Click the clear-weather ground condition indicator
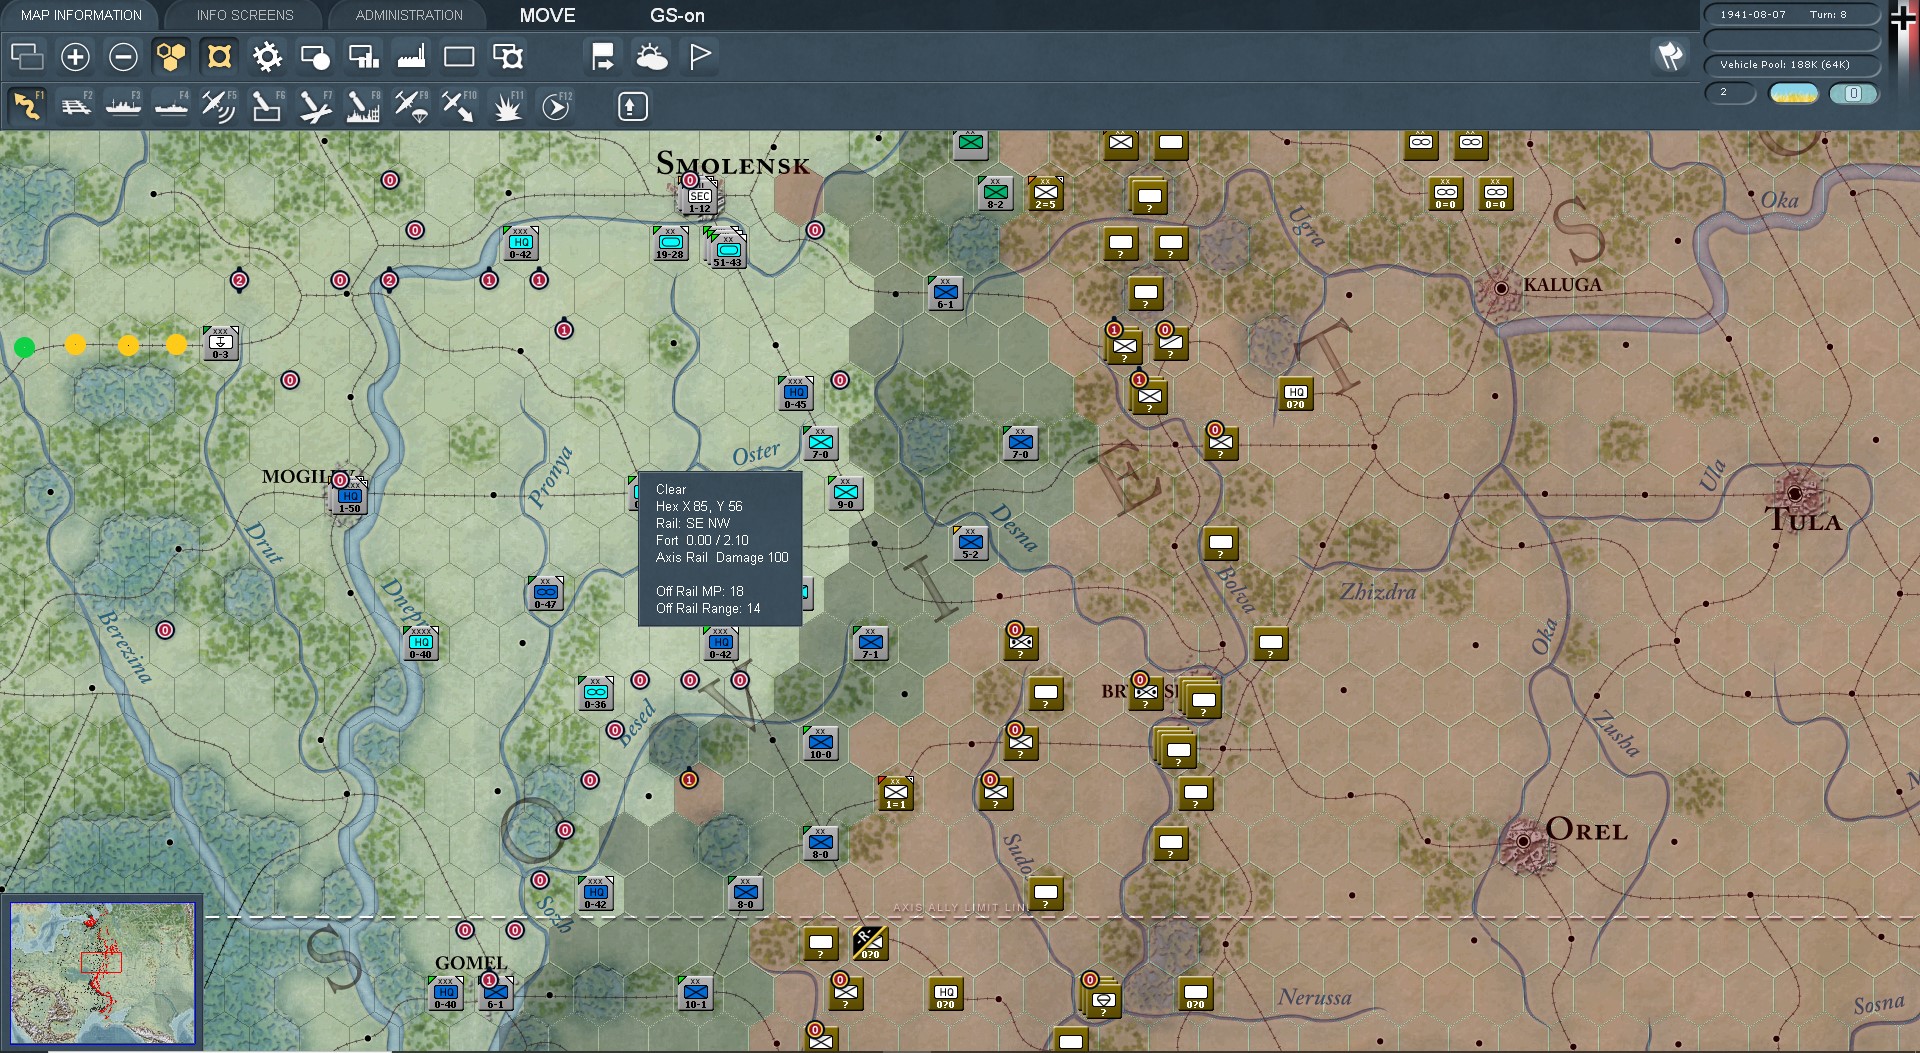This screenshot has width=1920, height=1053. point(1794,93)
